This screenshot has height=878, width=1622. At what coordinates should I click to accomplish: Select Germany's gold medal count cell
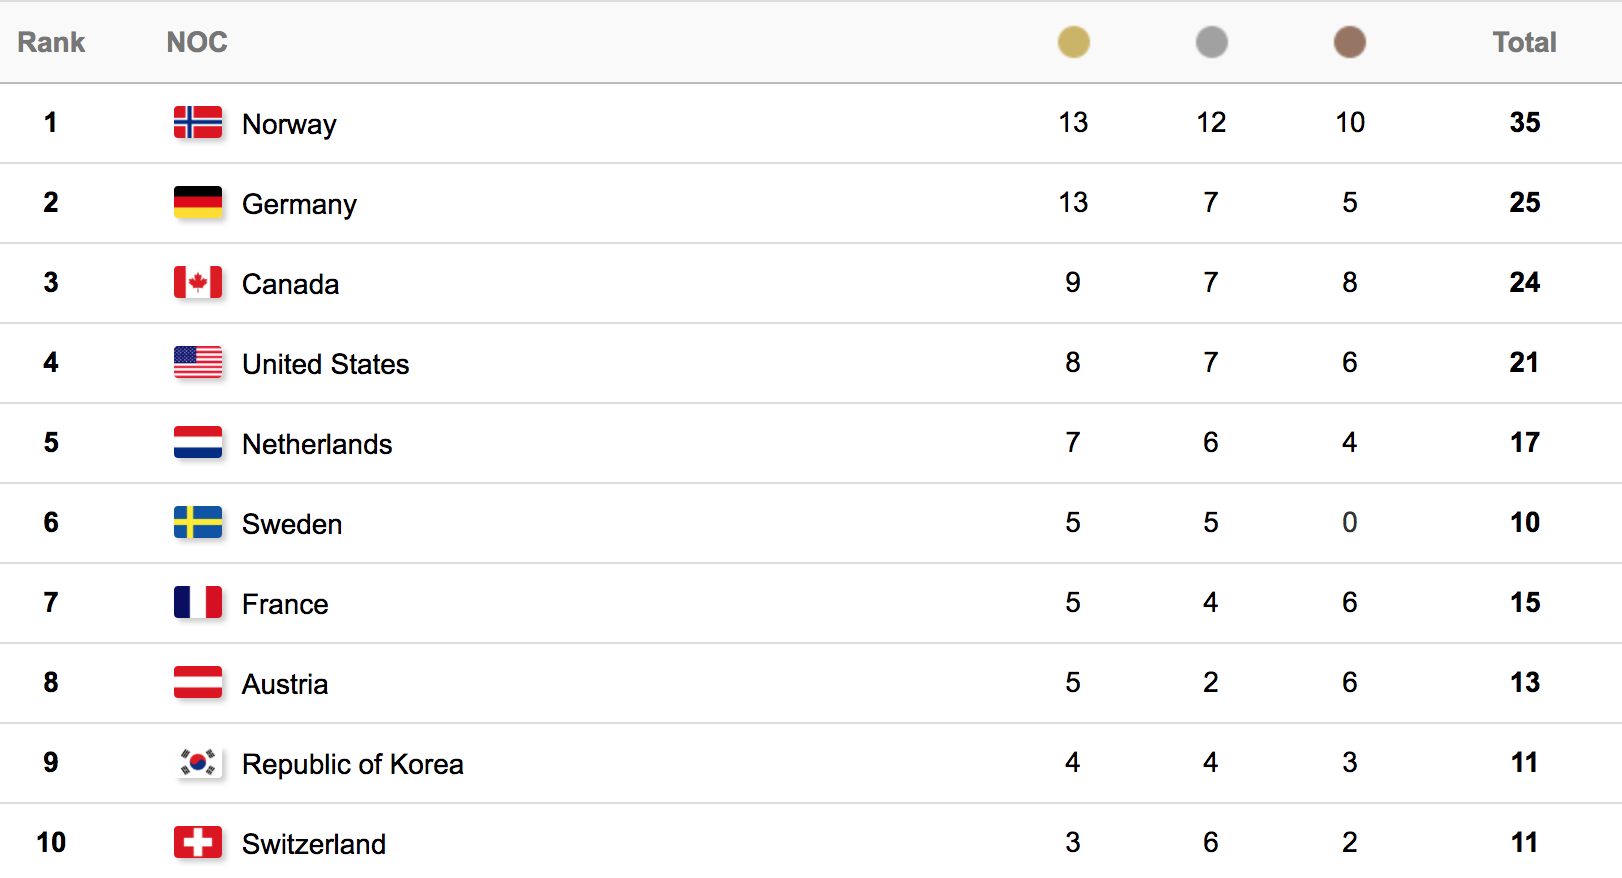(x=1073, y=202)
